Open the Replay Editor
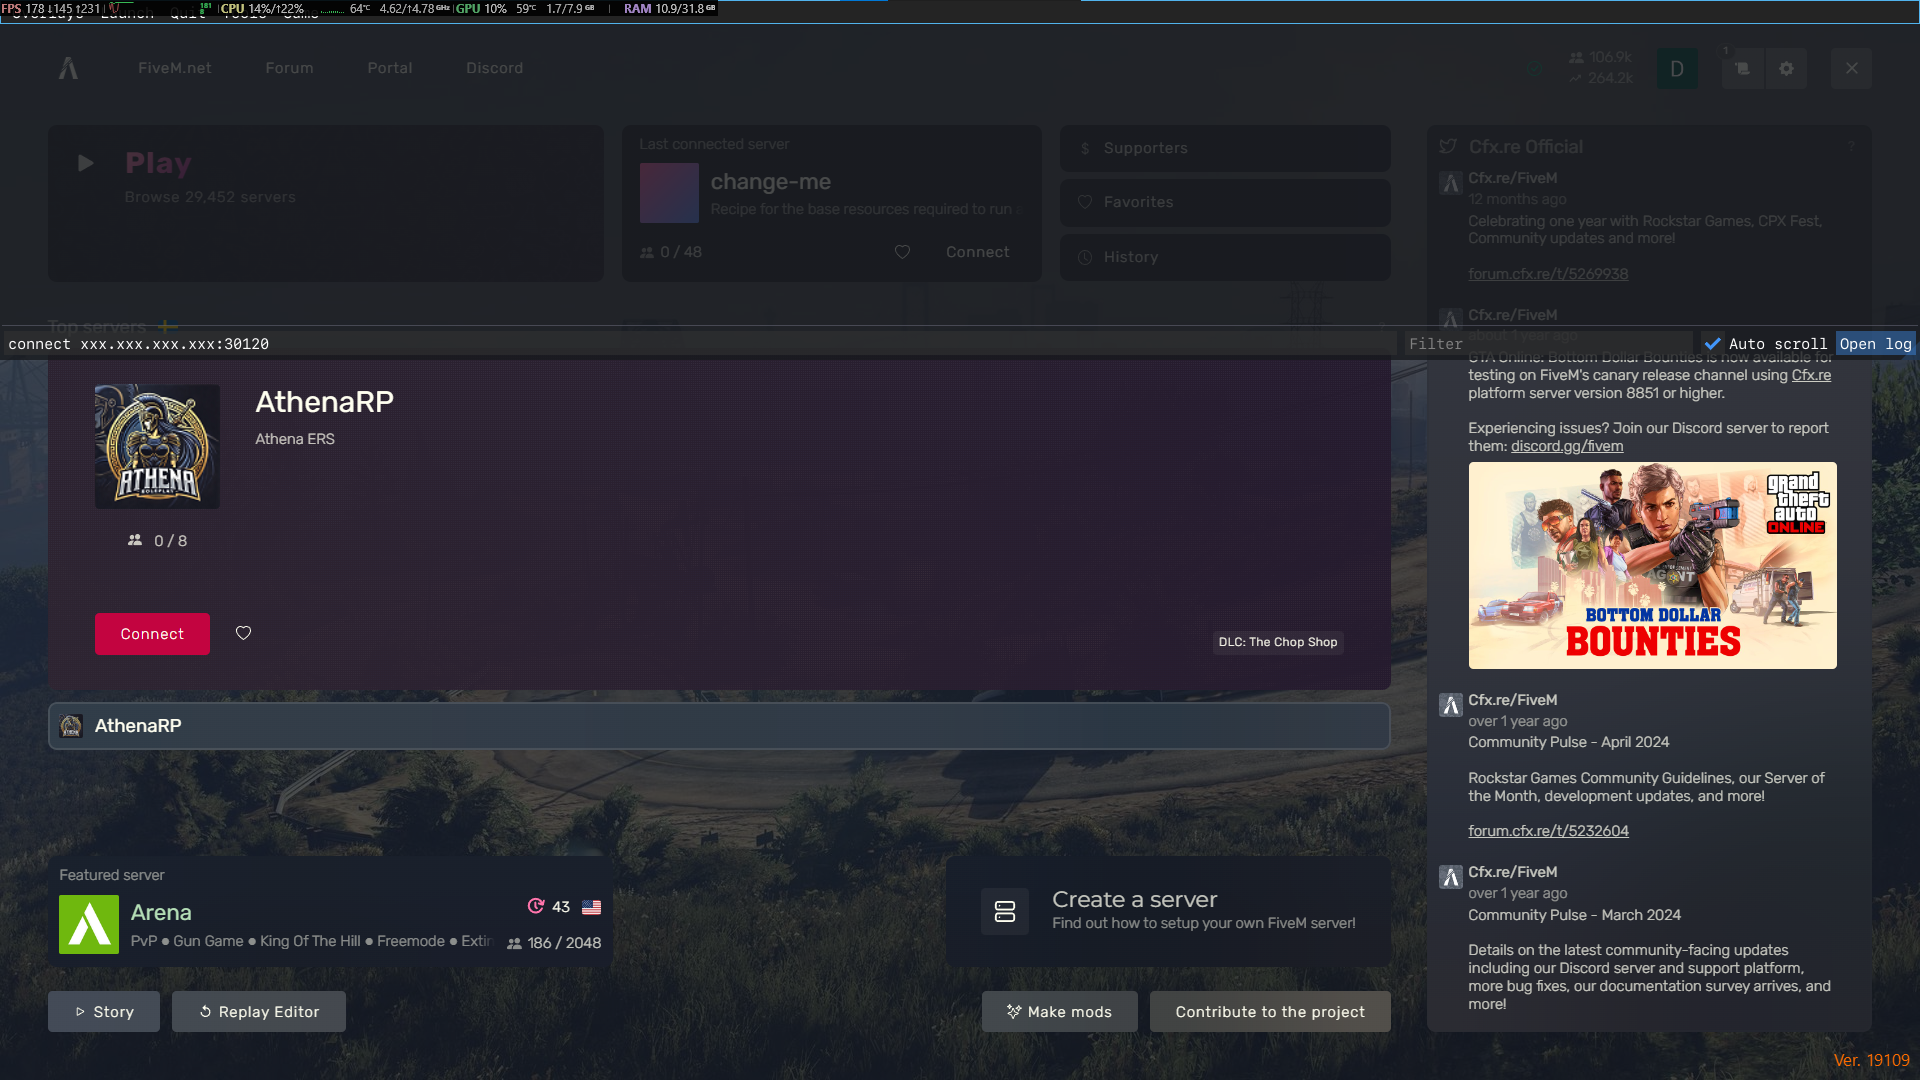This screenshot has height=1080, width=1920. click(259, 1012)
